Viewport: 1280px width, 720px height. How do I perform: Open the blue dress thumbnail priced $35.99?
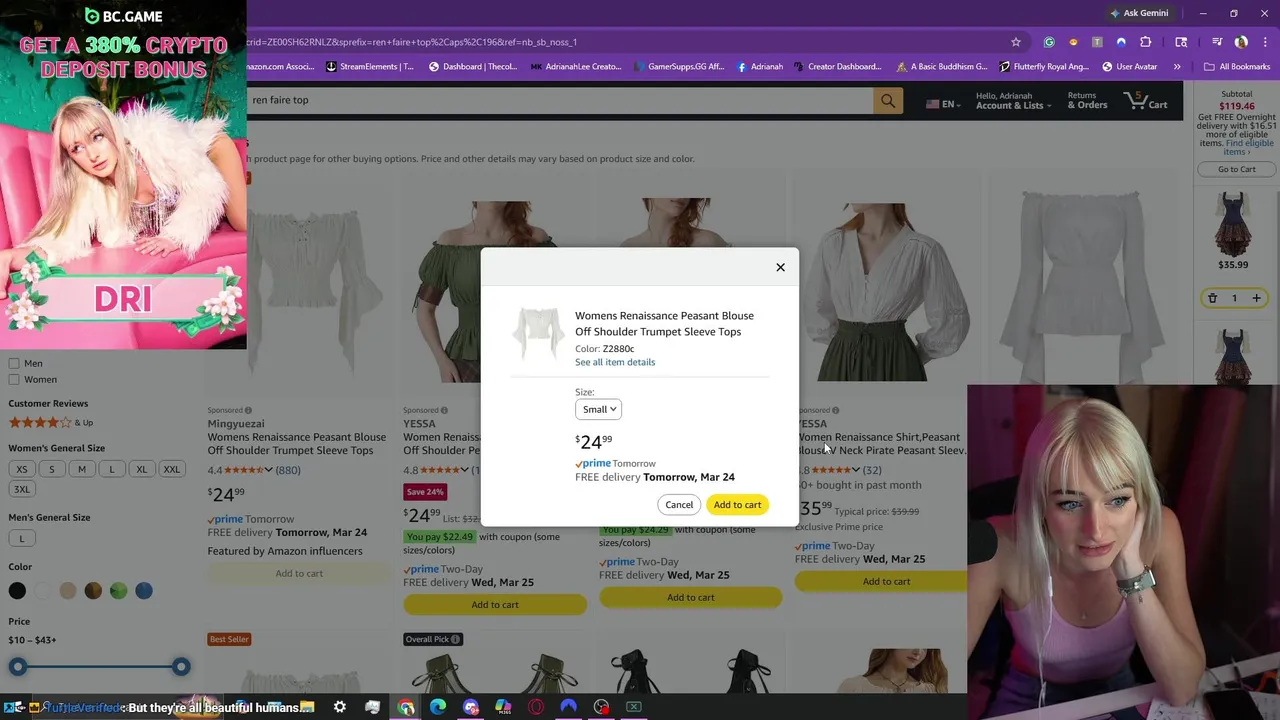coord(1233,224)
